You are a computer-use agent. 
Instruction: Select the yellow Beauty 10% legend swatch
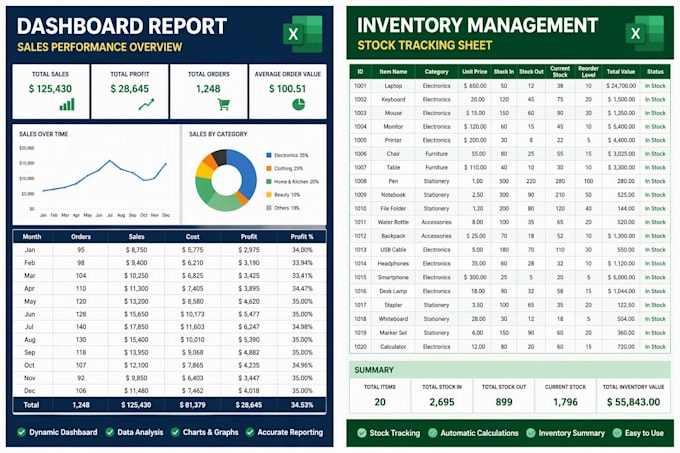(269, 195)
